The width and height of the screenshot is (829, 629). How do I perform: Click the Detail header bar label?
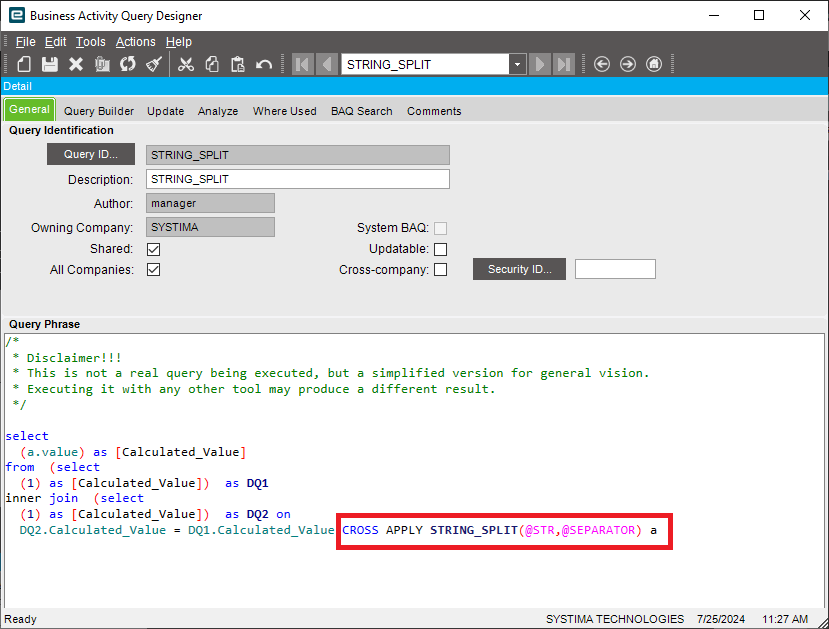coord(17,86)
